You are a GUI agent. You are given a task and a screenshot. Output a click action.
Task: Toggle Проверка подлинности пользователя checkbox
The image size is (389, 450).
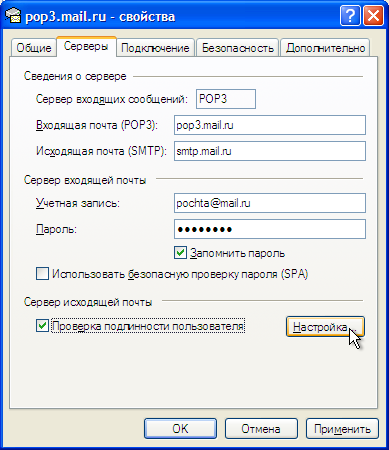42,326
